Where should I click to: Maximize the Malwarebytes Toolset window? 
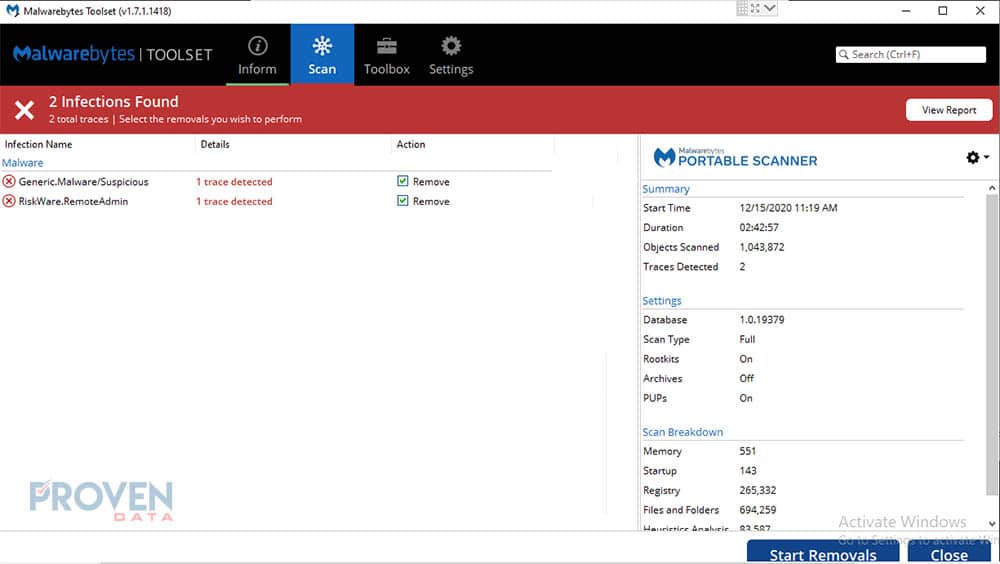coord(943,11)
